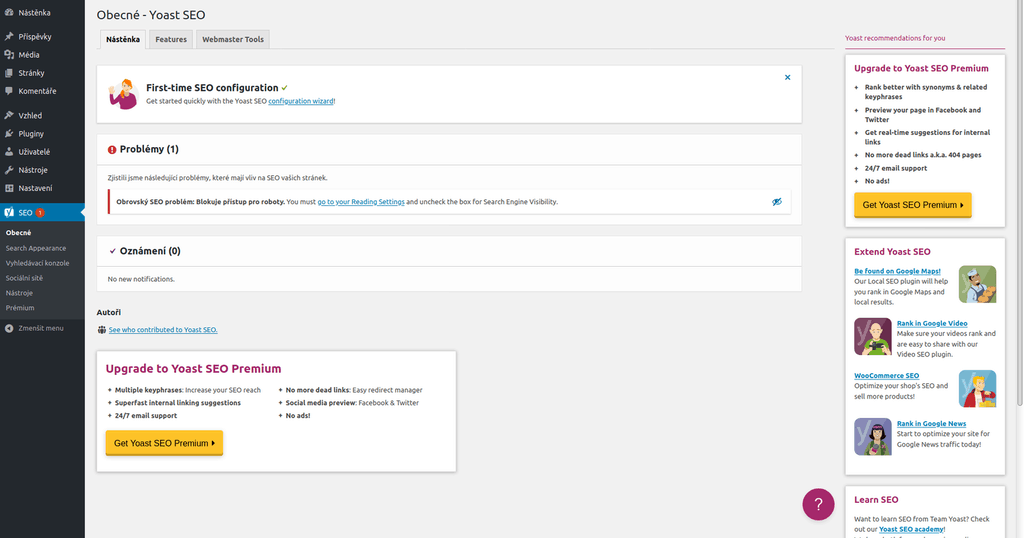Click the Stránky pages icon
This screenshot has width=1024, height=538.
pos(9,73)
